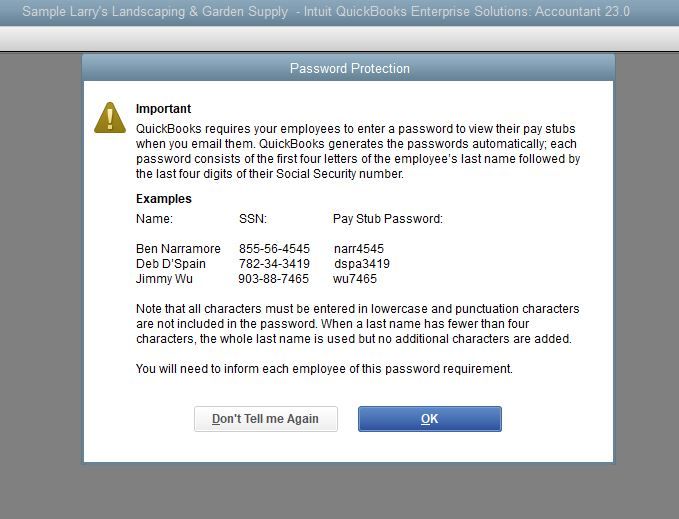Click the example password wu7465
The height and width of the screenshot is (519, 679).
coord(354,279)
